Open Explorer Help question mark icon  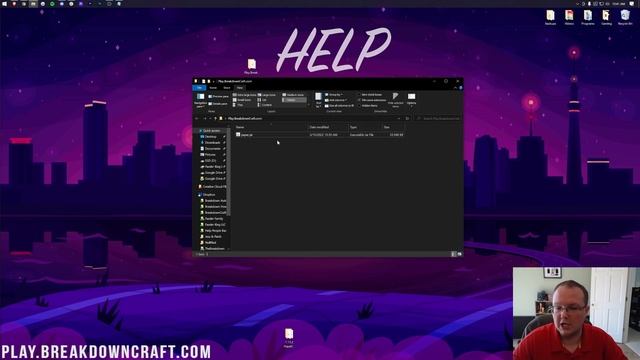460,88
